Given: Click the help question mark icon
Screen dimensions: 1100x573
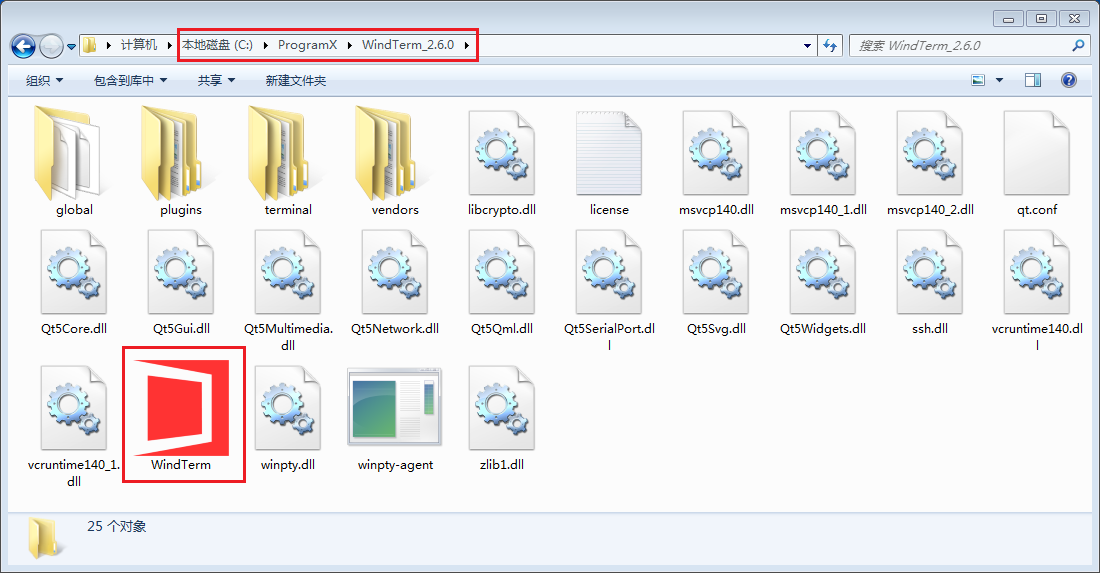Looking at the screenshot, I should 1068,80.
